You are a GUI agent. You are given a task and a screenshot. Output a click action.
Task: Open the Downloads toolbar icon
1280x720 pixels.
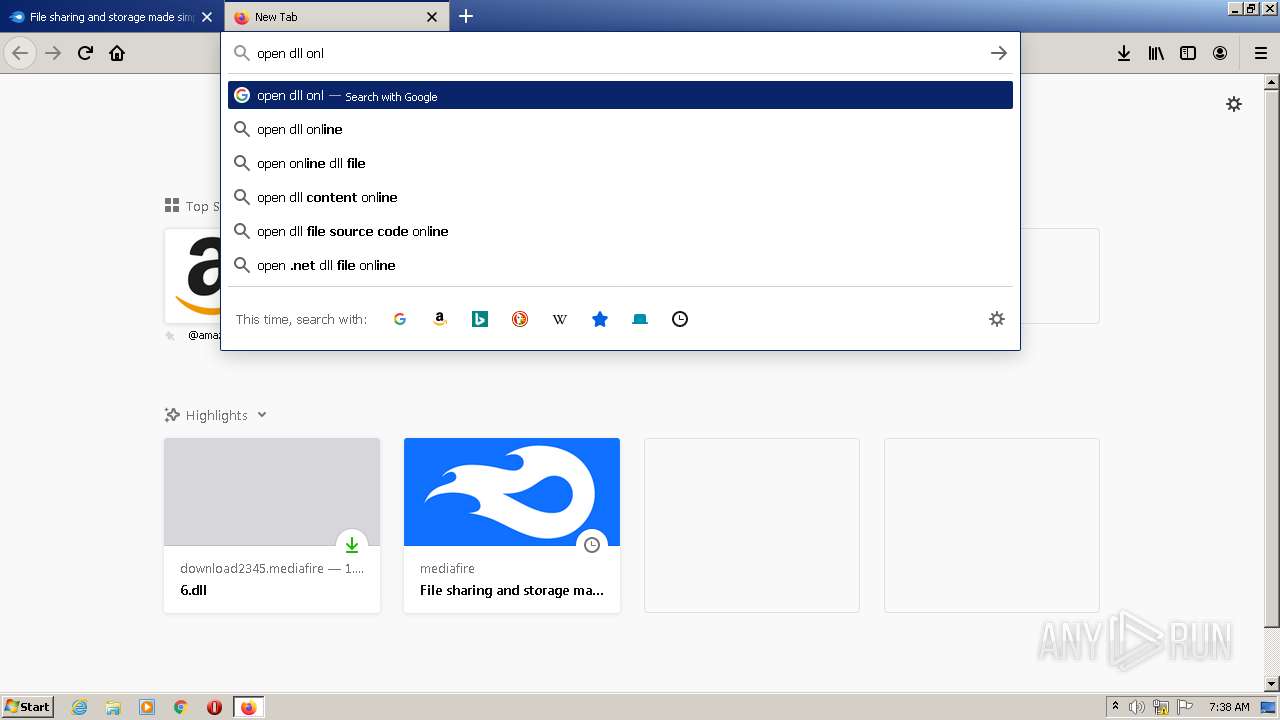click(1124, 53)
